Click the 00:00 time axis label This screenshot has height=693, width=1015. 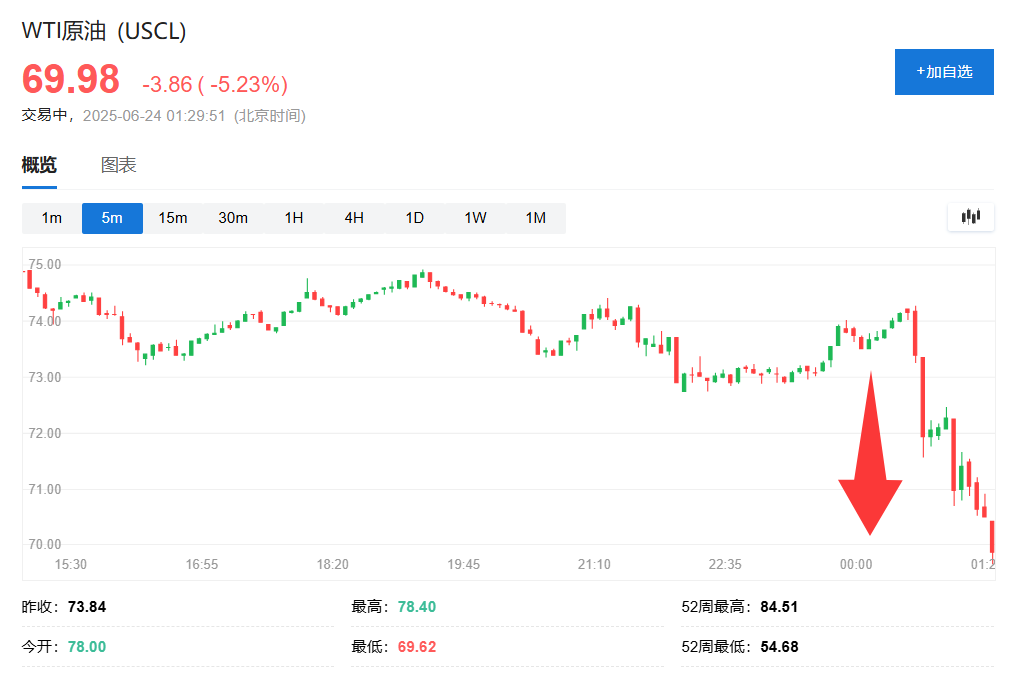(856, 564)
